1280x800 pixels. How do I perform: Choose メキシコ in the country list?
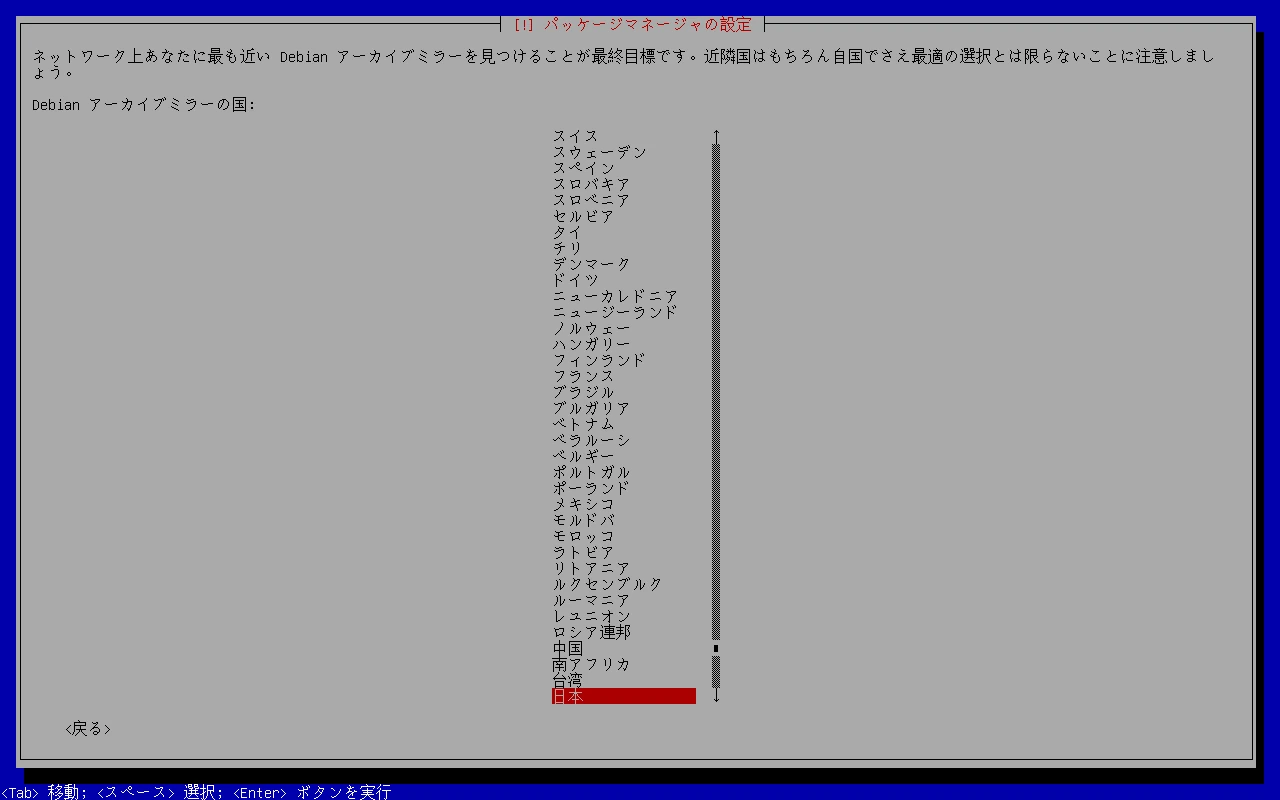(x=583, y=504)
